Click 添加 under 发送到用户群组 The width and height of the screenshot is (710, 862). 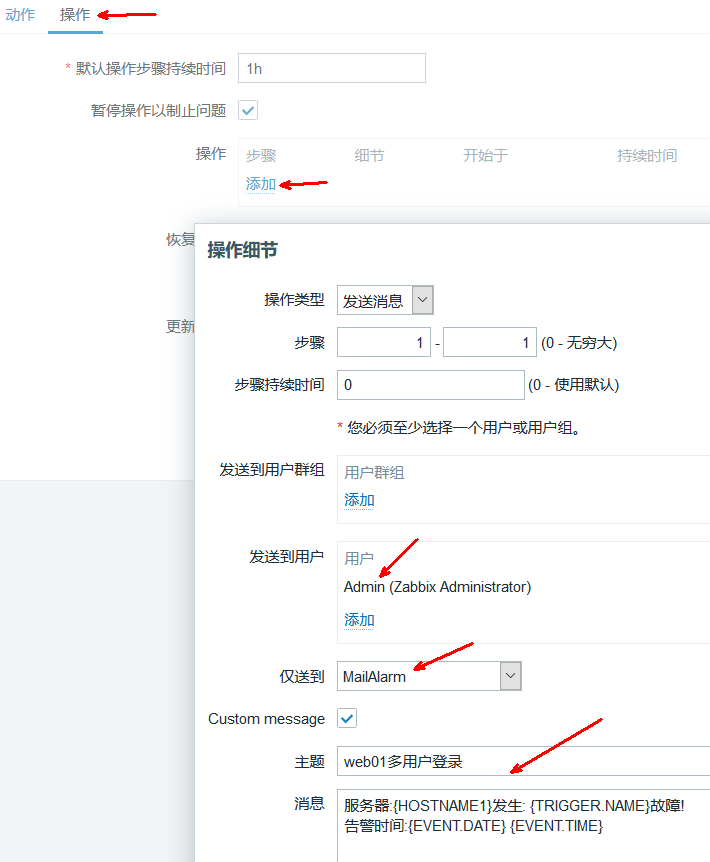point(359,500)
